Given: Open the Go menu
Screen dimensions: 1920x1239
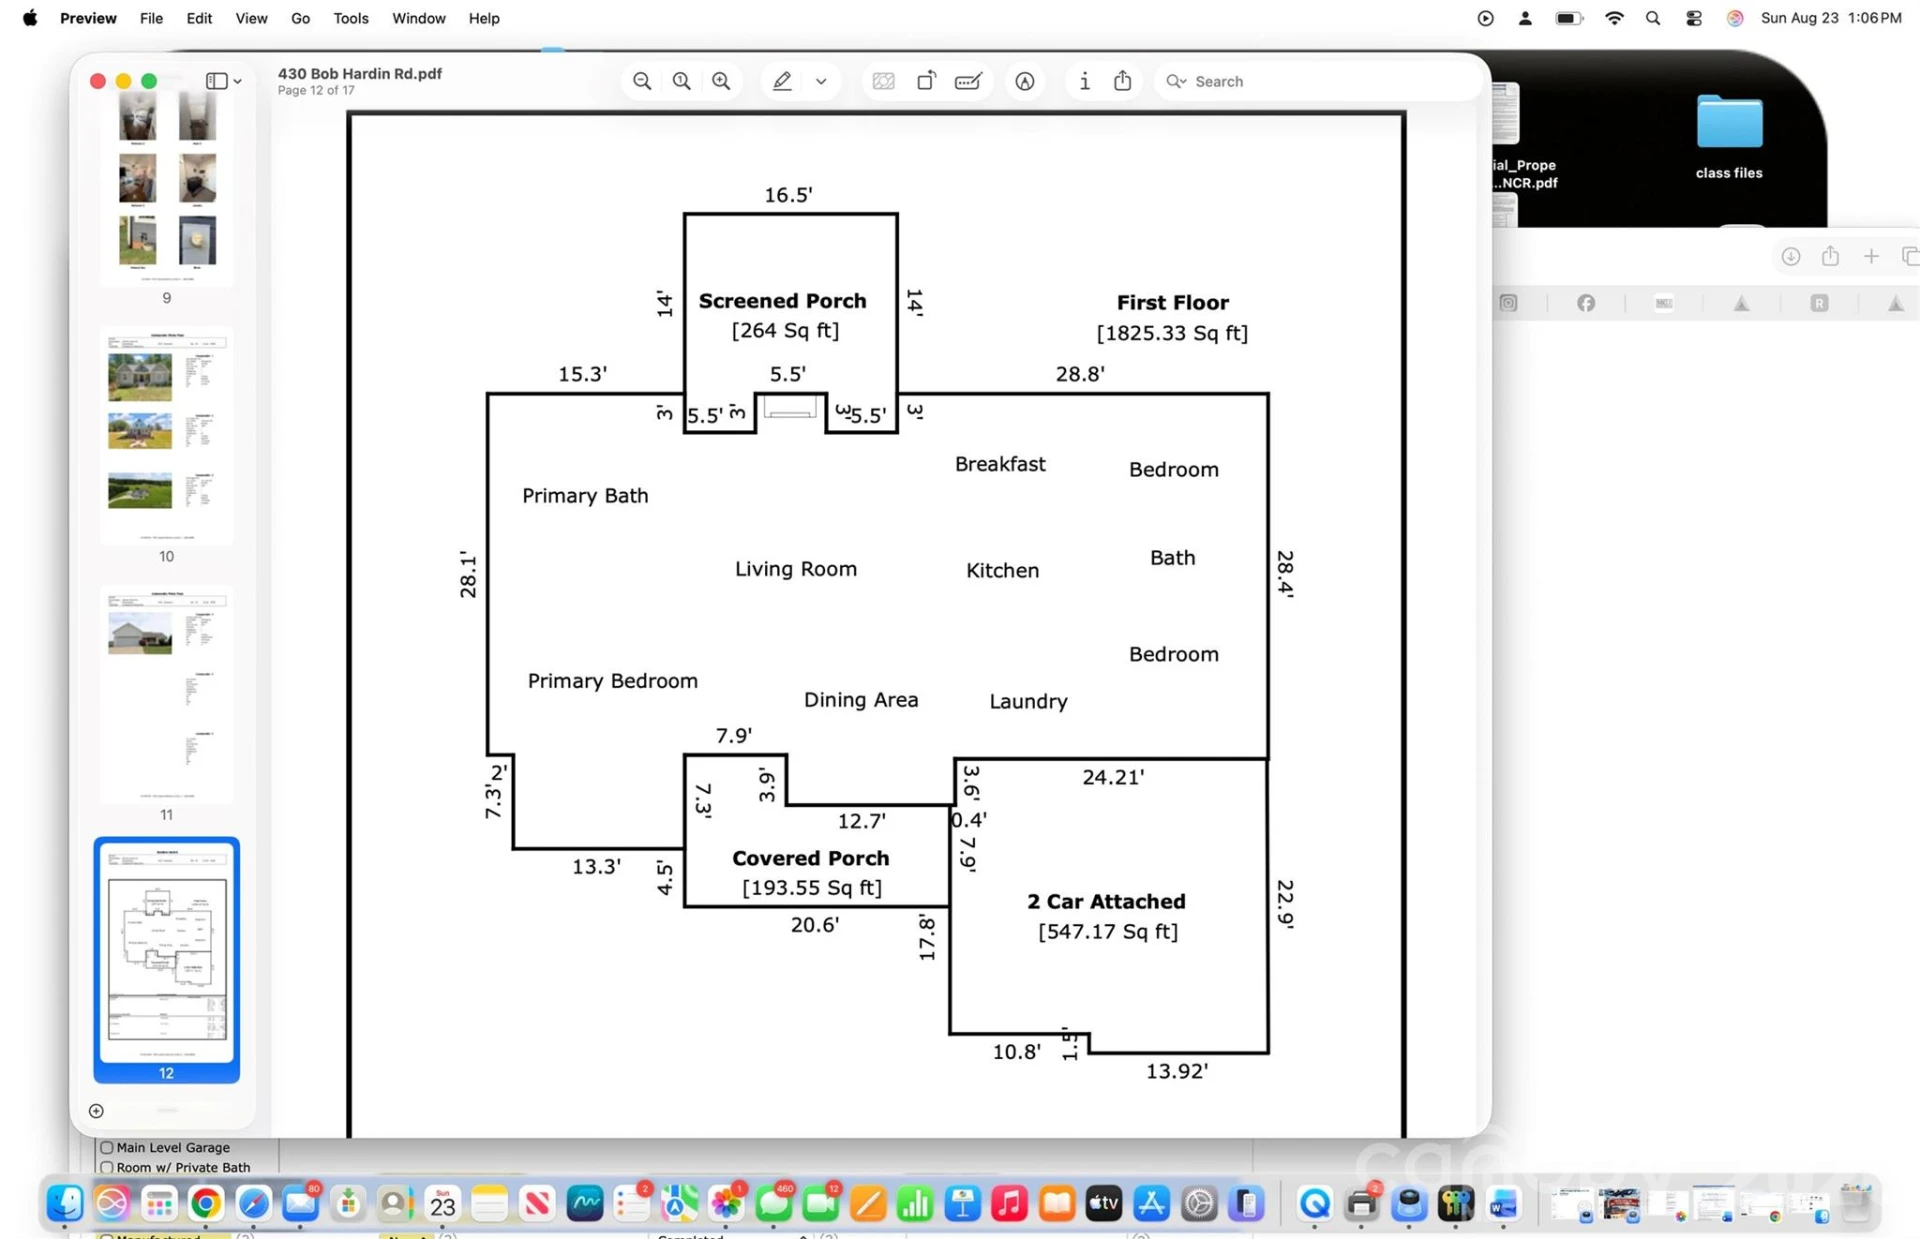Looking at the screenshot, I should (300, 18).
